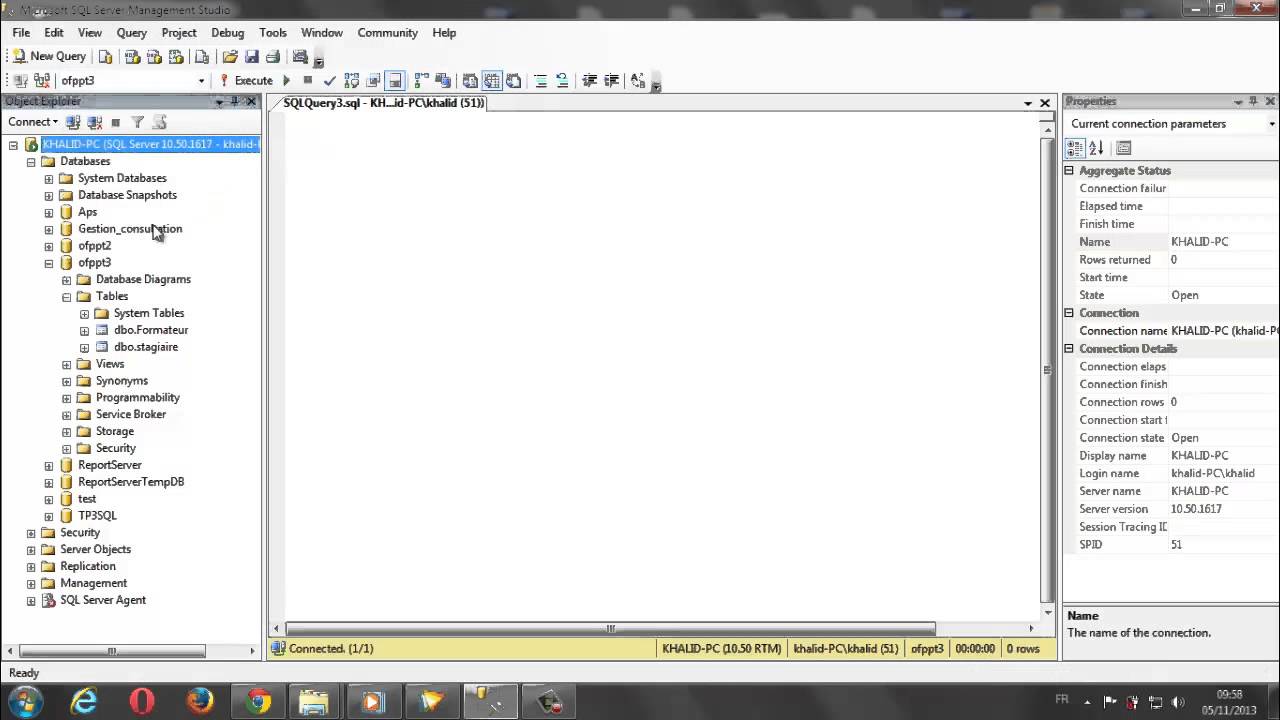Screen dimensions: 1280x720
Task: Collapse the ofppt3 database node
Action: [x=49, y=263]
